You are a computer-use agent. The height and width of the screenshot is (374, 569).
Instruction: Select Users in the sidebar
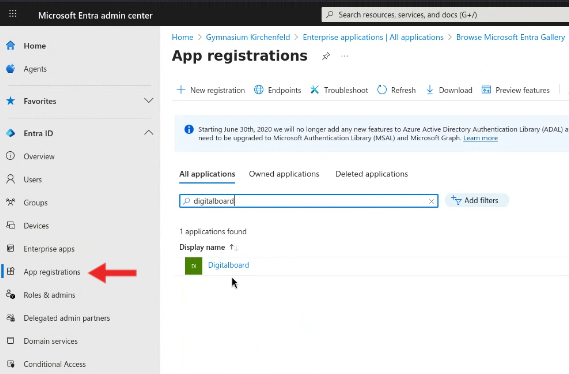pos(33,180)
